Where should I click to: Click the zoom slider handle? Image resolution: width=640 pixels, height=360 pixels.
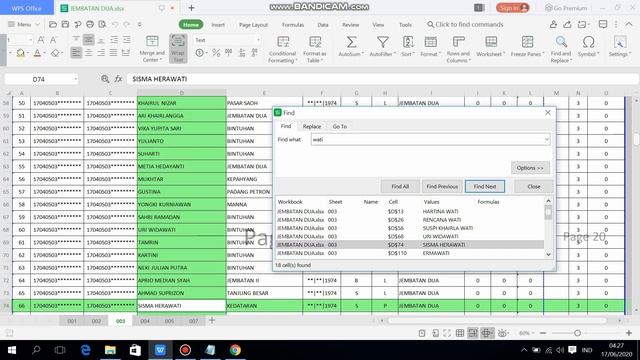pos(577,333)
